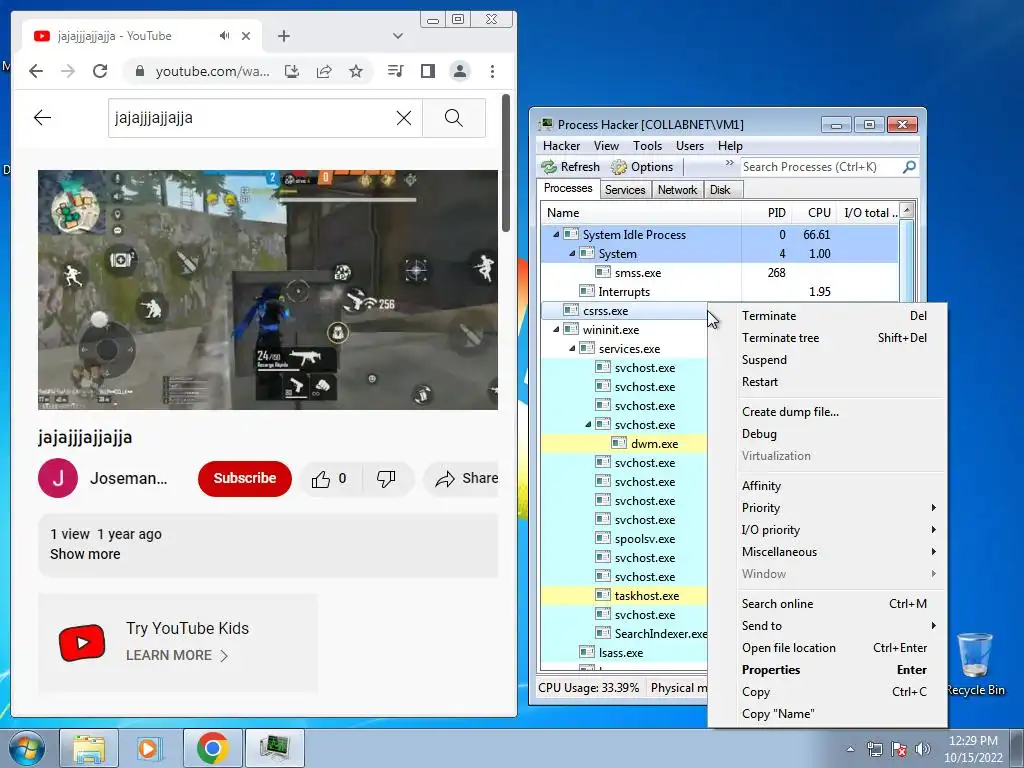The image size is (1024, 768).
Task: Open Windows Start button
Action: tap(27, 748)
